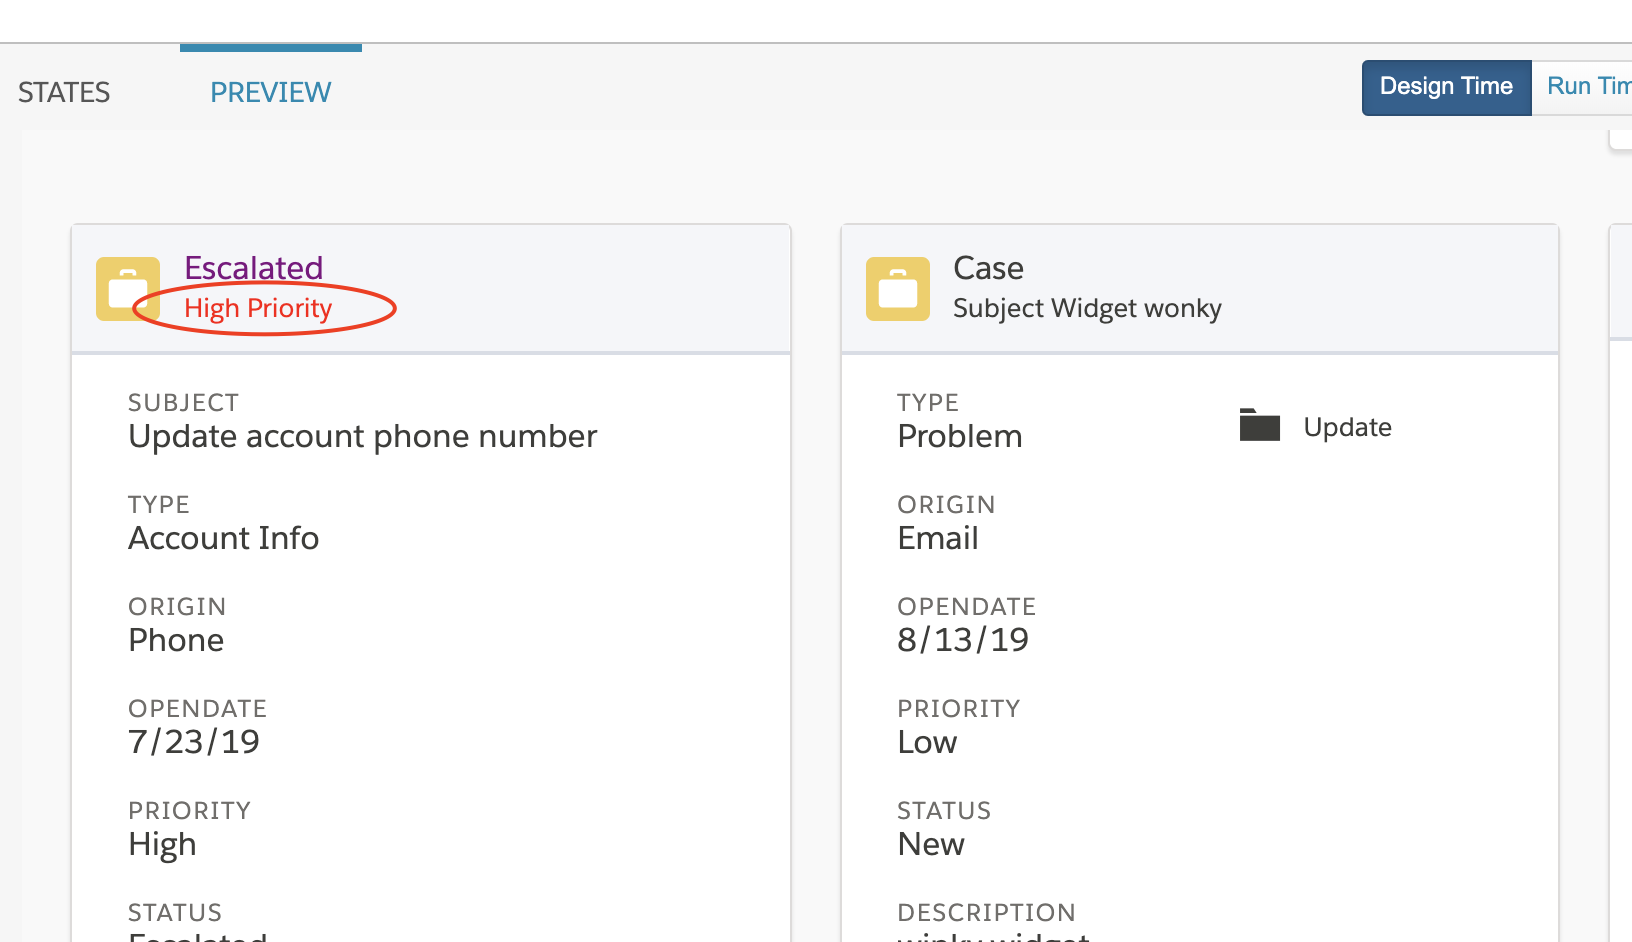This screenshot has width=1632, height=942.
Task: Click the Case card title
Action: [x=988, y=268]
